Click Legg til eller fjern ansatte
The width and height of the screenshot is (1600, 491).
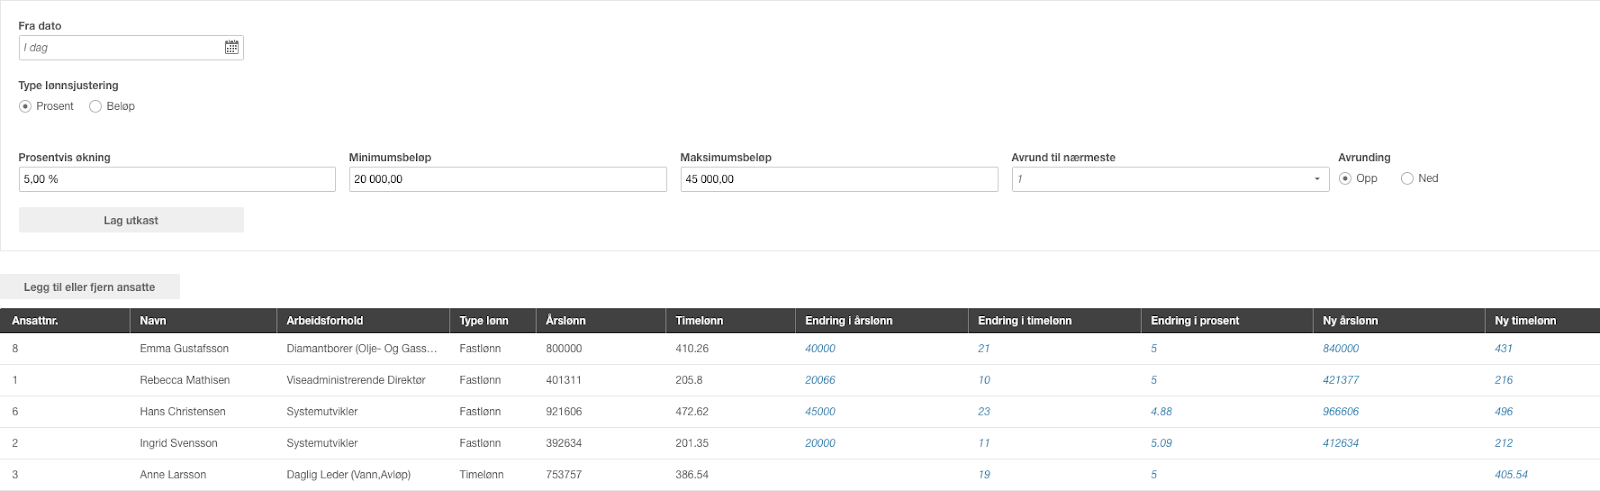point(90,287)
